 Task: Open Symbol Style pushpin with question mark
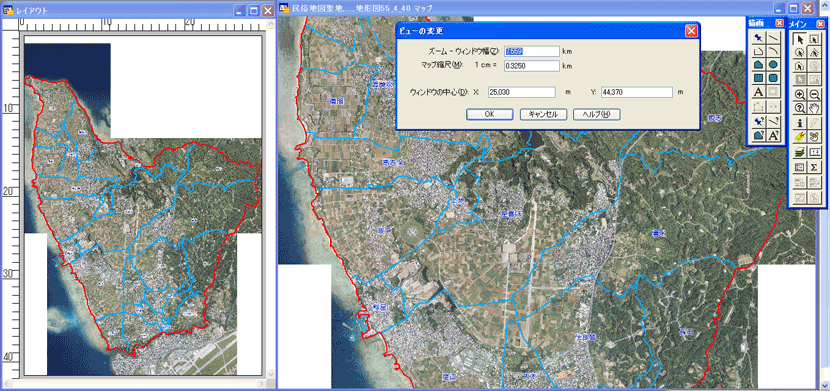pos(759,121)
